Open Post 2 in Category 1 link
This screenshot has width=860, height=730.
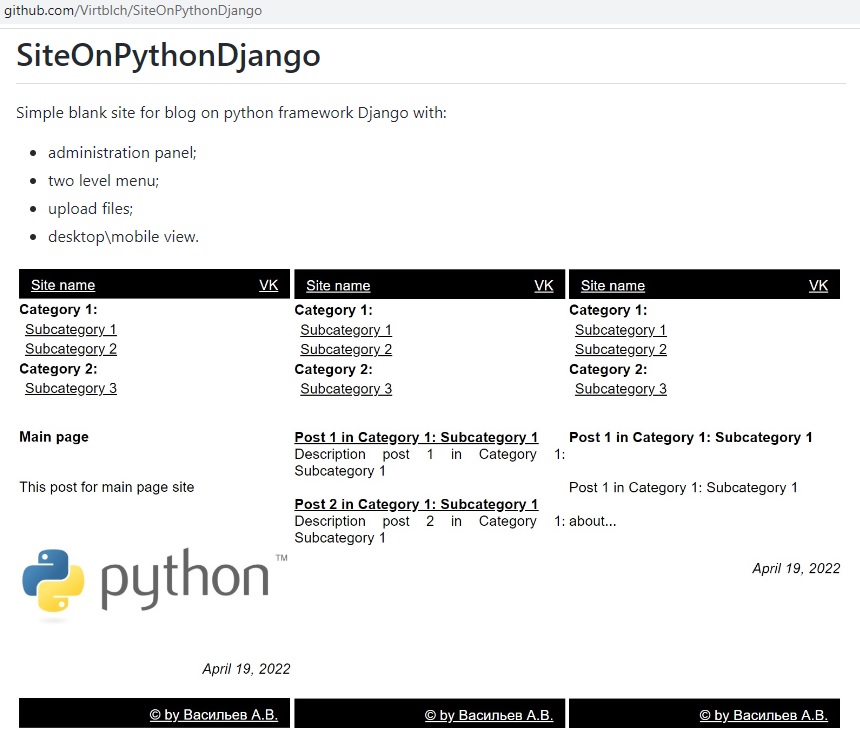416,505
